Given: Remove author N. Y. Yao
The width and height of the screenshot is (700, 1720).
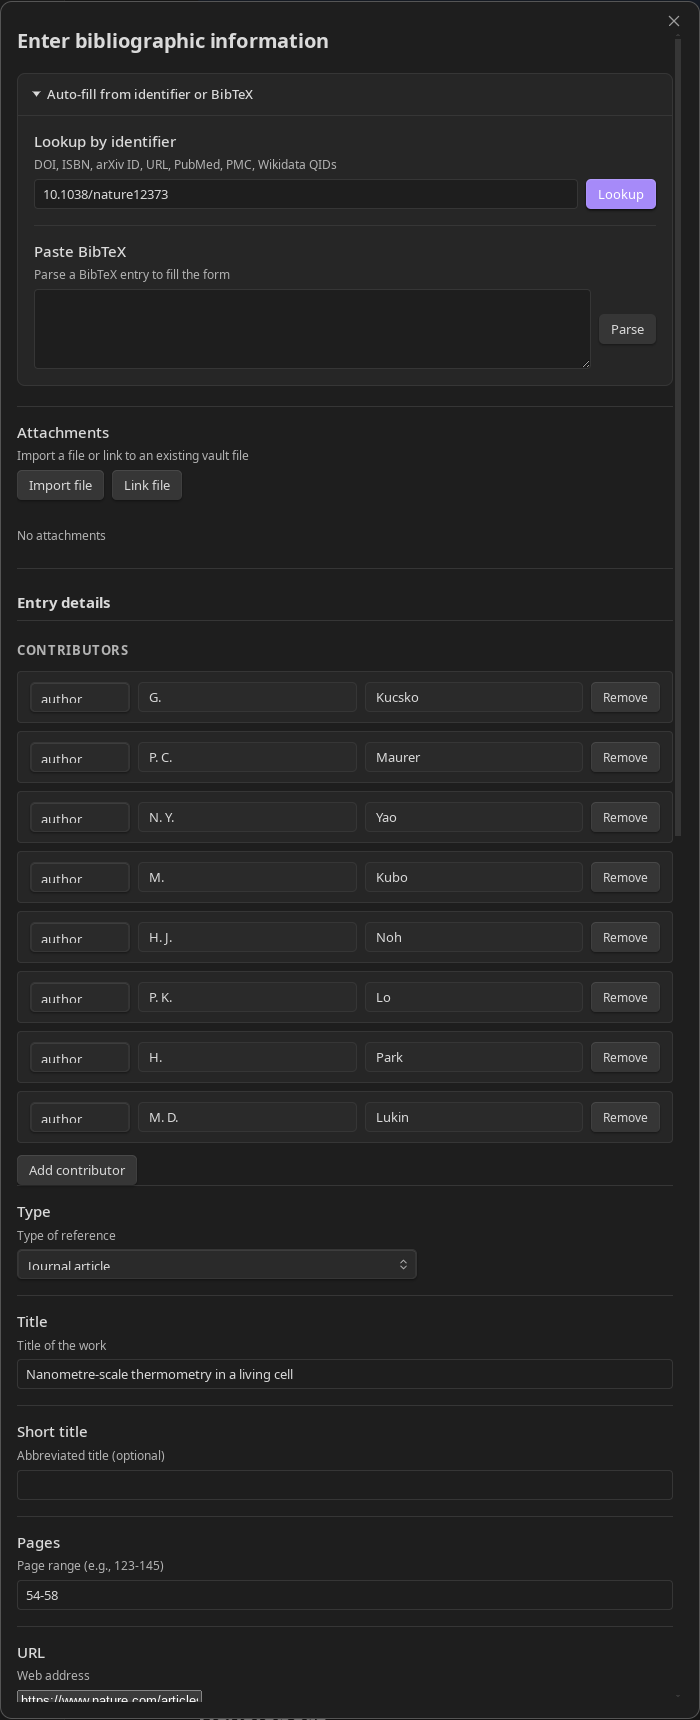Looking at the screenshot, I should click(624, 817).
